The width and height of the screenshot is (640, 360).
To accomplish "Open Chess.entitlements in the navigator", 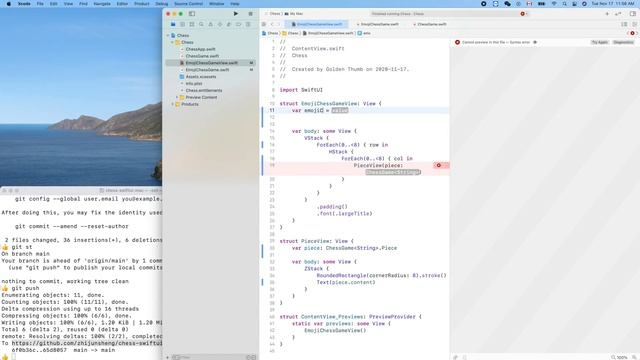I will [x=204, y=91].
